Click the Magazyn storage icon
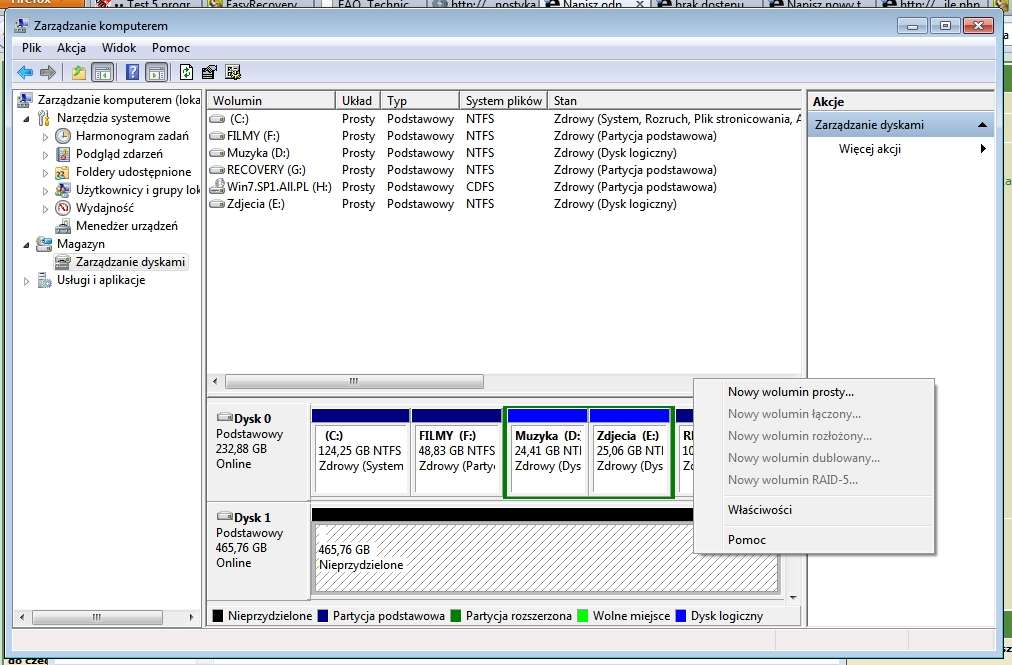This screenshot has height=665, width=1012. tap(44, 244)
